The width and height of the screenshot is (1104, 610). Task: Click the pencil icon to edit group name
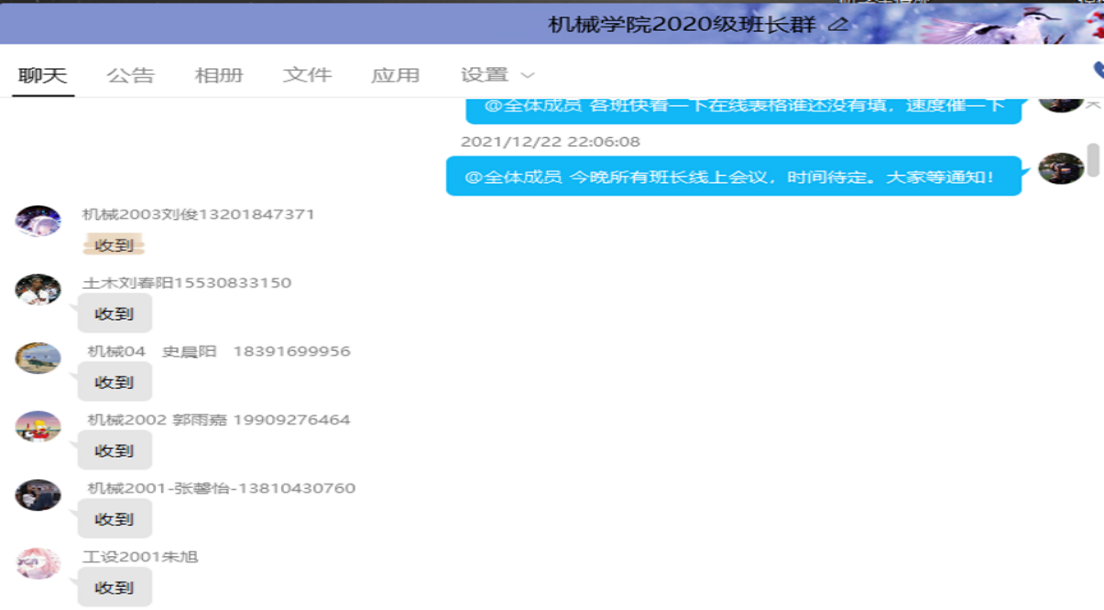[x=838, y=24]
